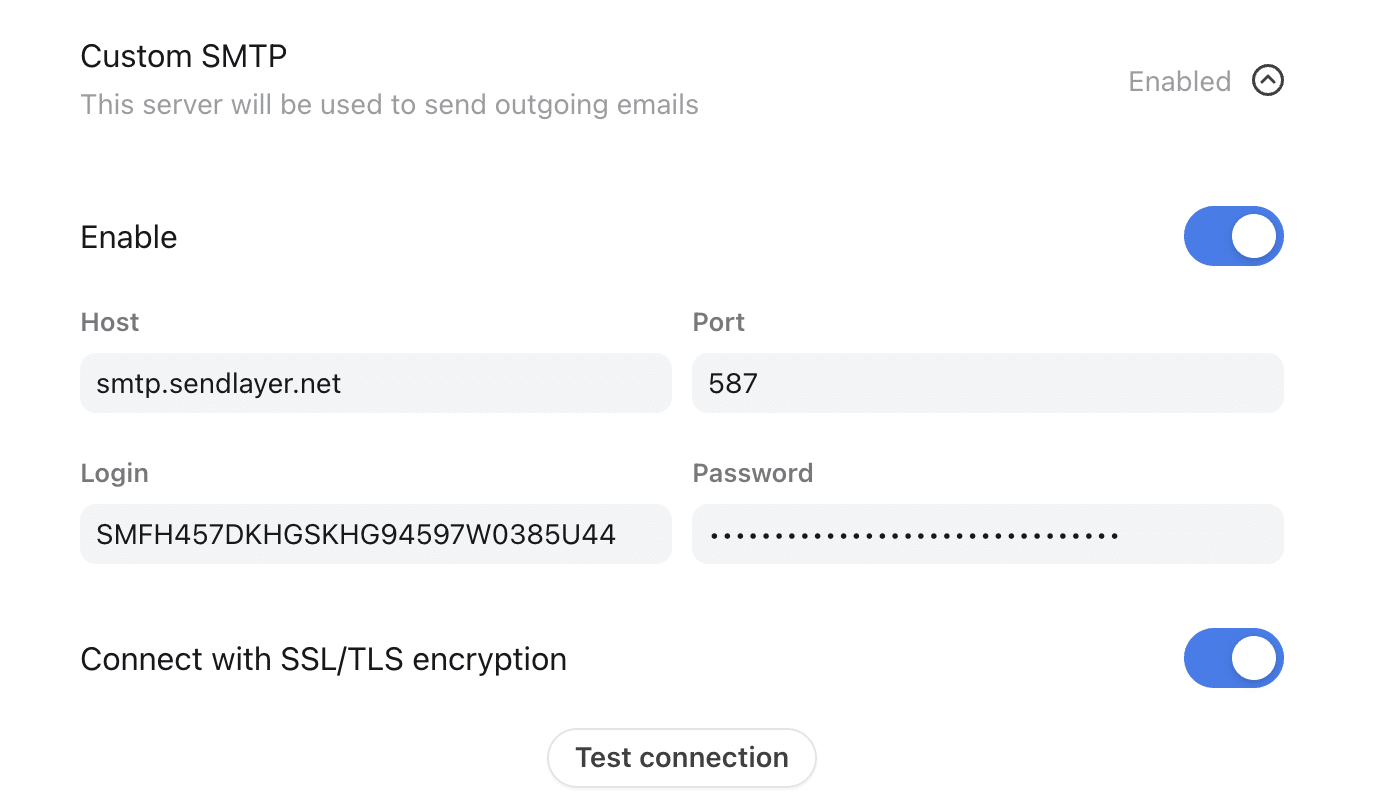Click the Enabled status label
This screenshot has height=810, width=1400.
coord(1179,81)
